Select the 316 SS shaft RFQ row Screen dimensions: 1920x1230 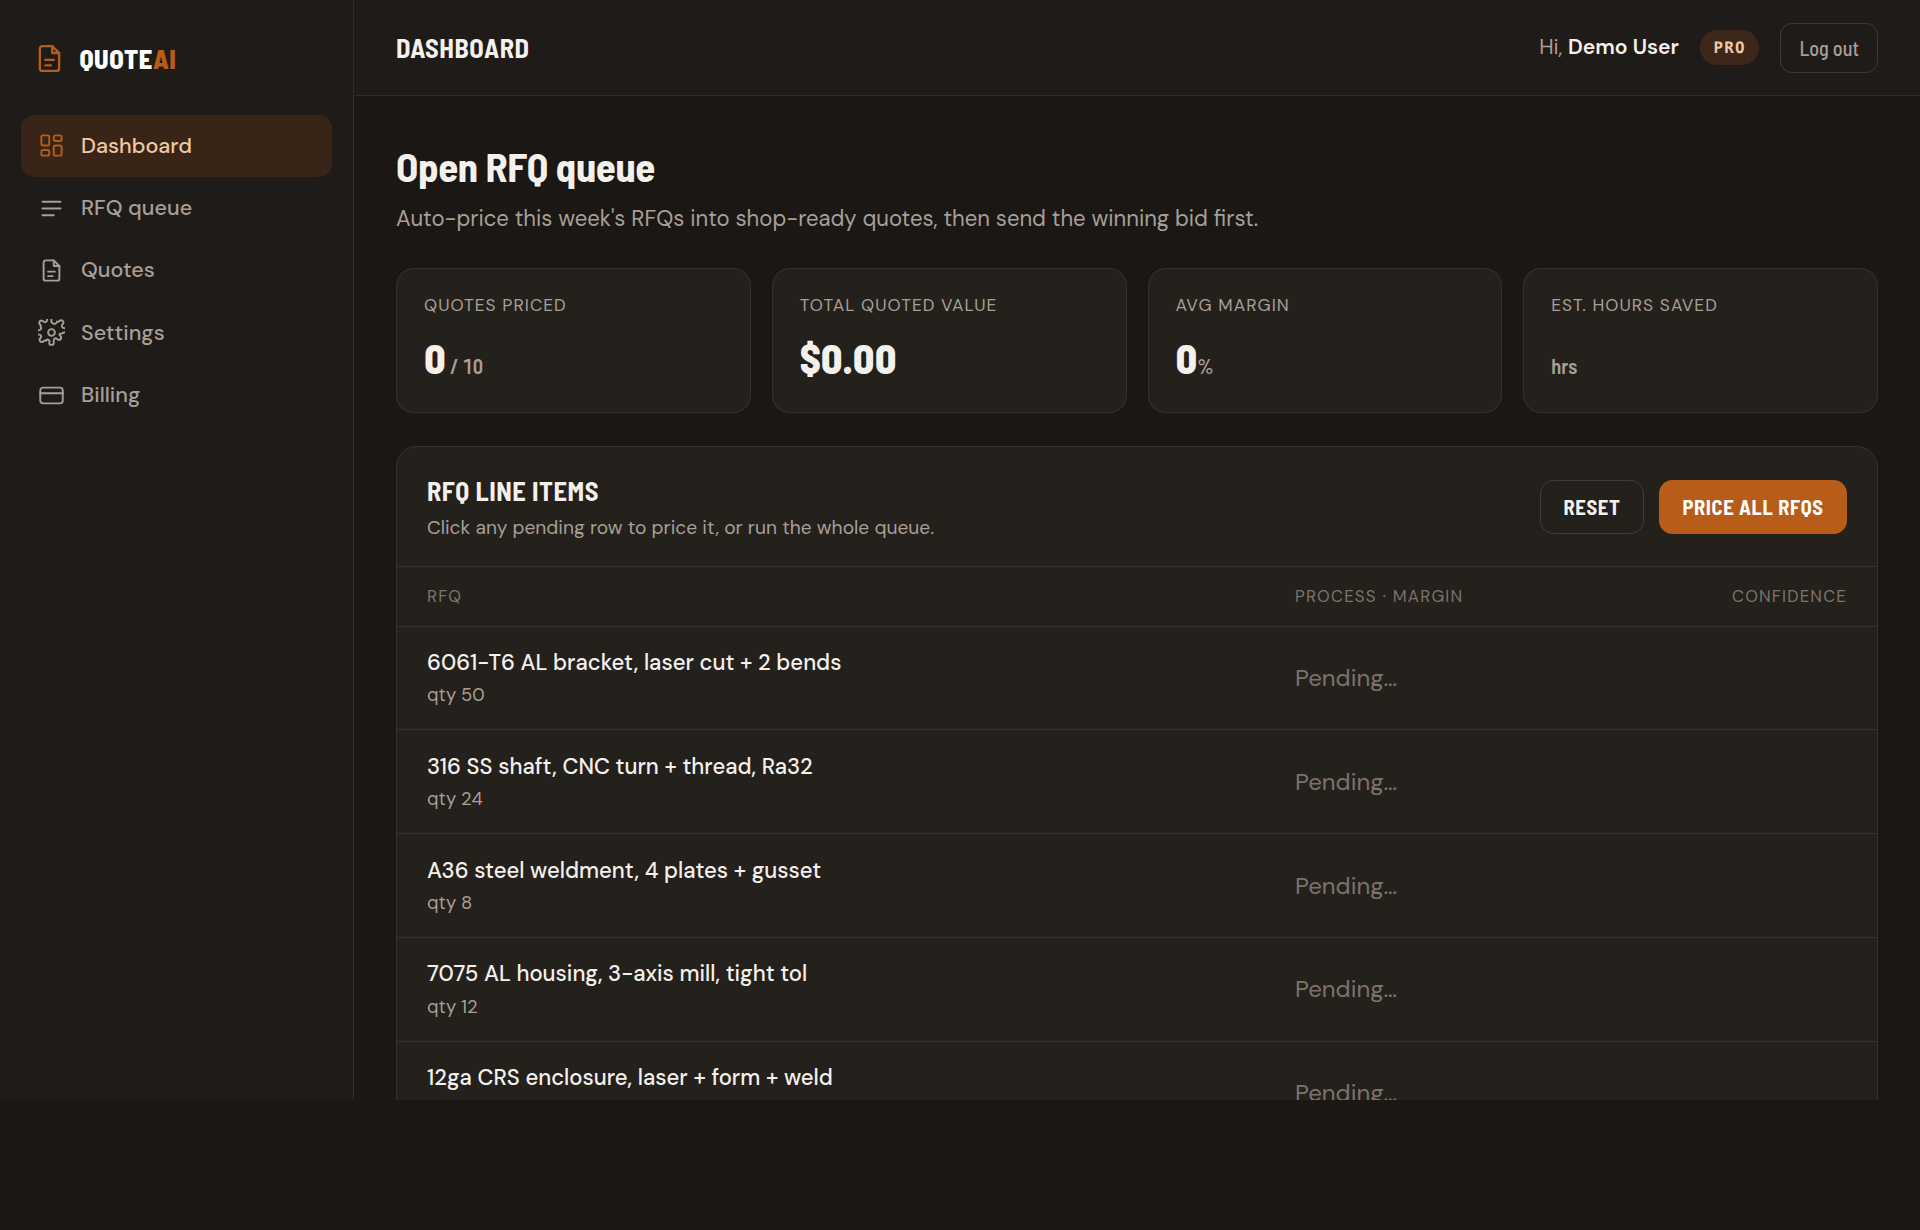coord(1136,782)
